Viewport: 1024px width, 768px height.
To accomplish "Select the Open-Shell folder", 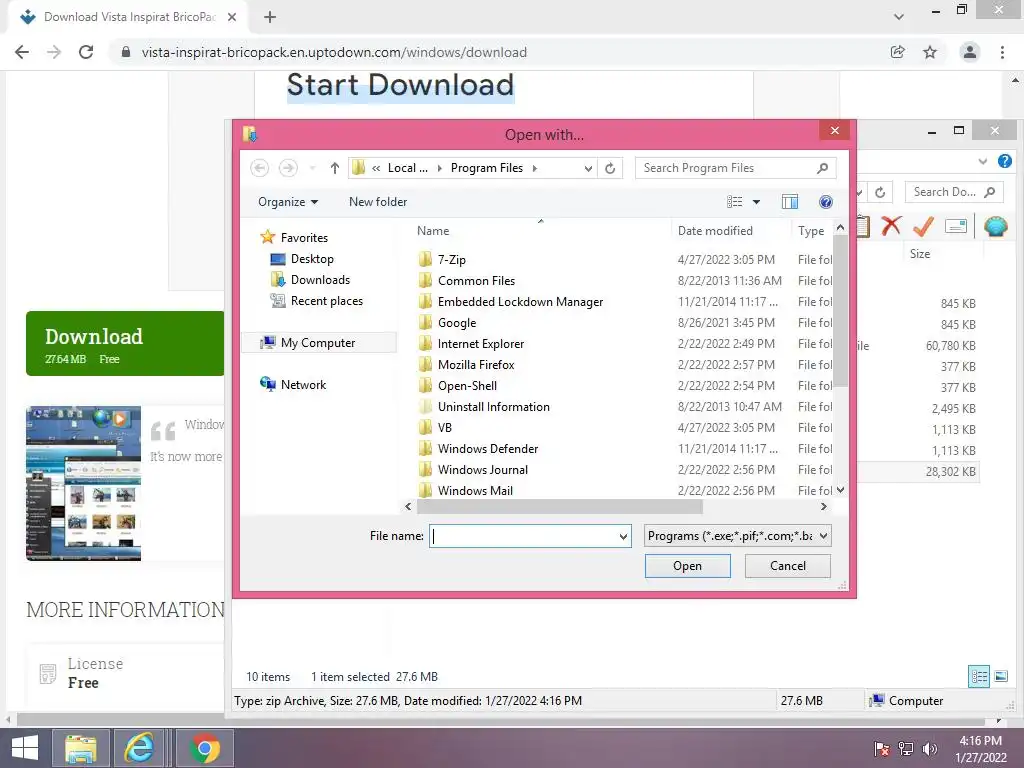I will click(x=468, y=385).
